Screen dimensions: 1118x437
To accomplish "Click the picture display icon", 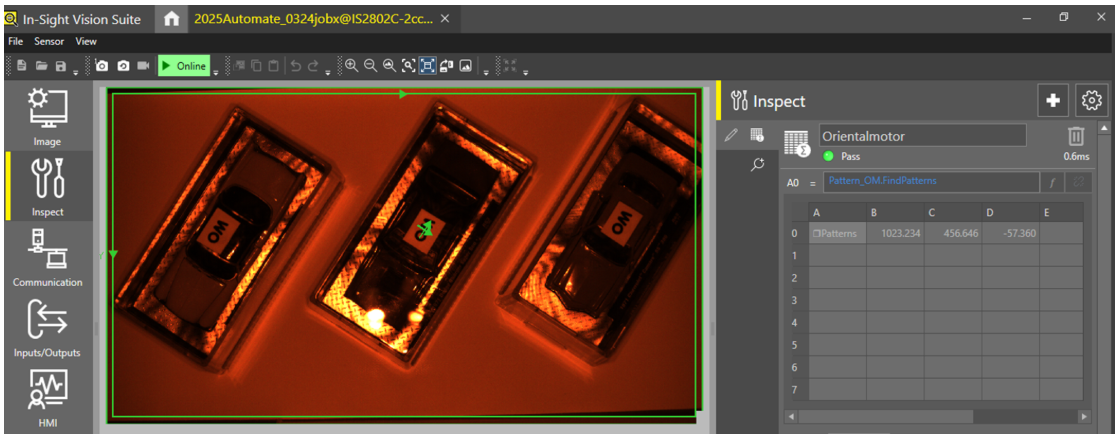I will 466,66.
